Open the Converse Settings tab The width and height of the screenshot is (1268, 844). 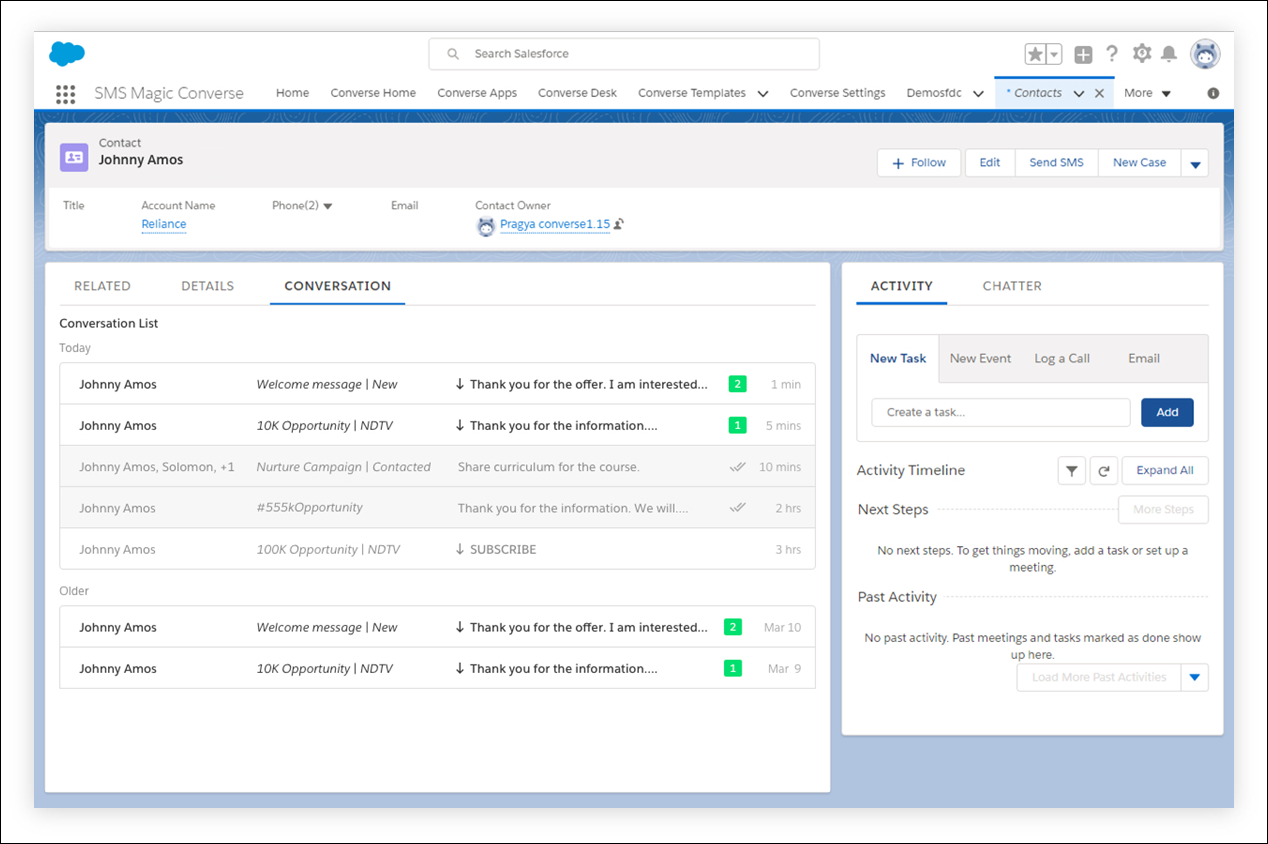(837, 93)
